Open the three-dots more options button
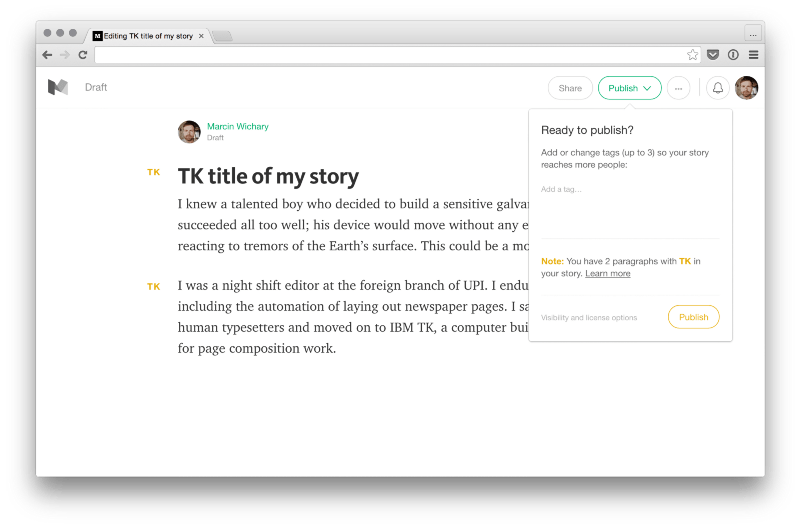 coord(678,88)
